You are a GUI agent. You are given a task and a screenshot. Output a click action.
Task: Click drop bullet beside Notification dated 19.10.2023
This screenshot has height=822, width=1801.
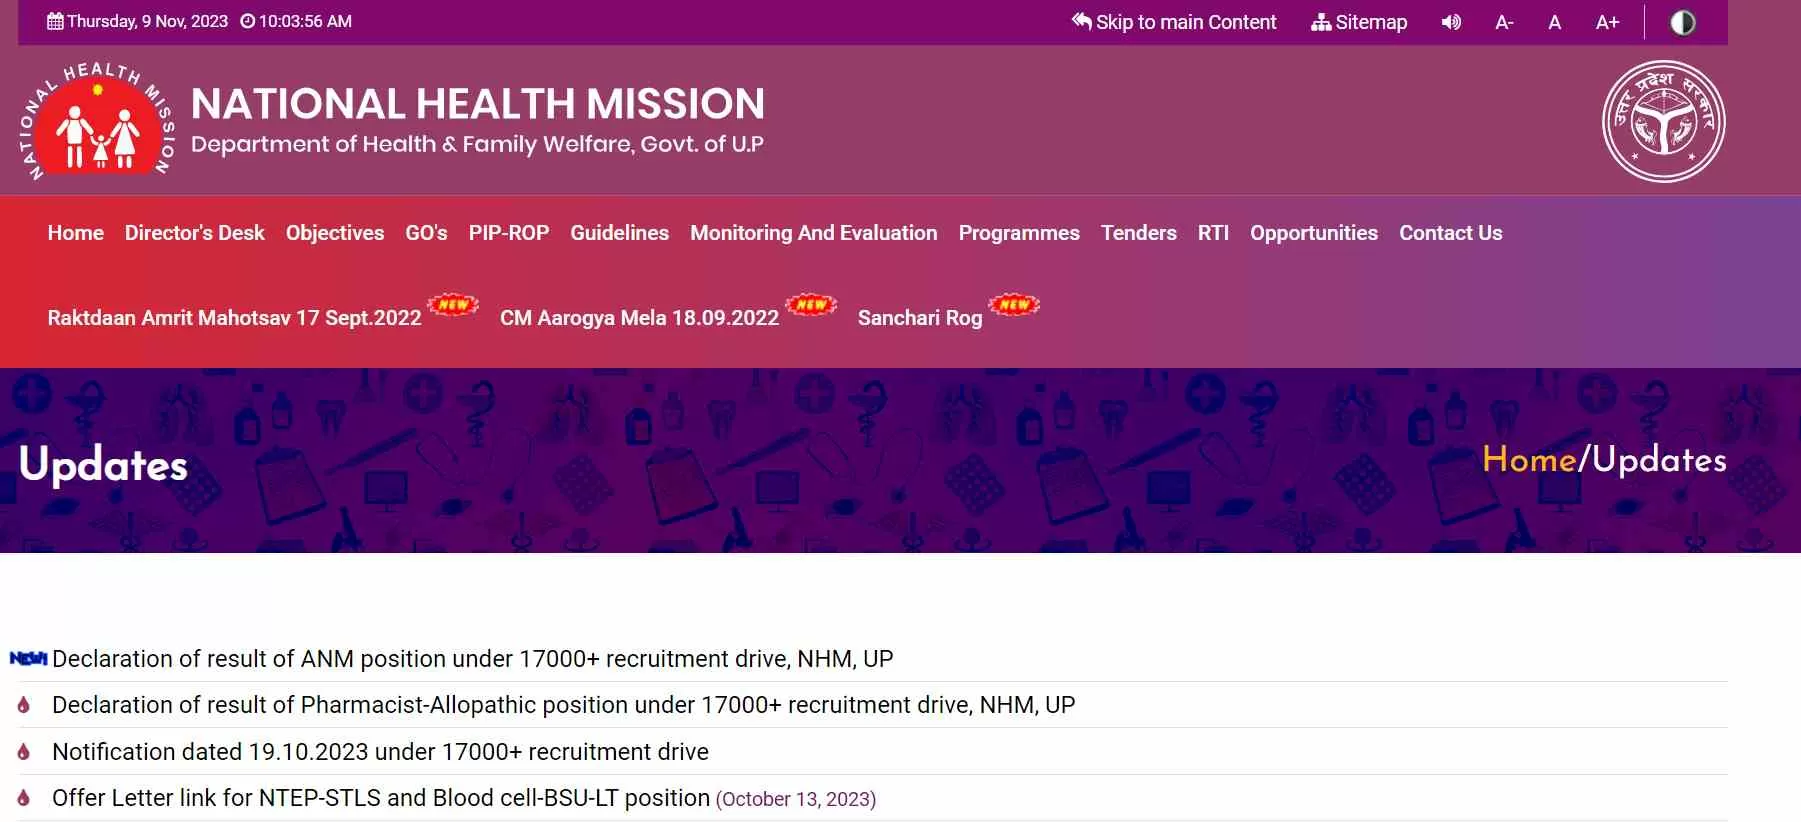[24, 752]
